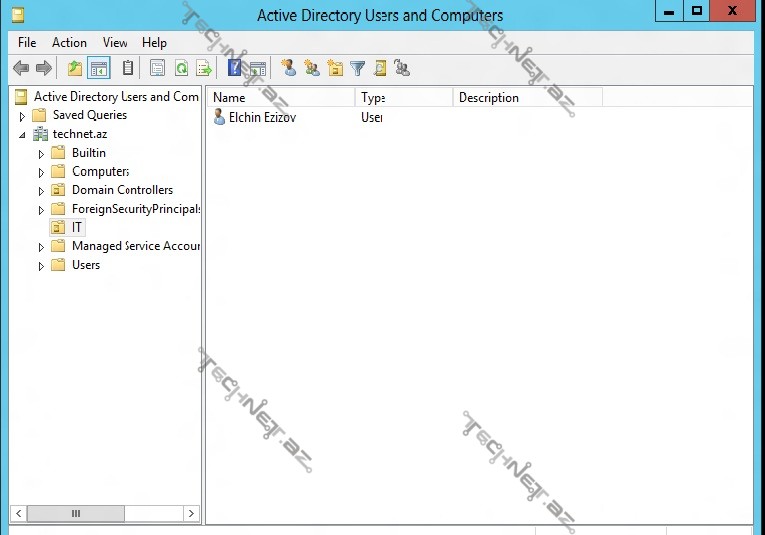Expand the Builtin container

tap(41, 154)
